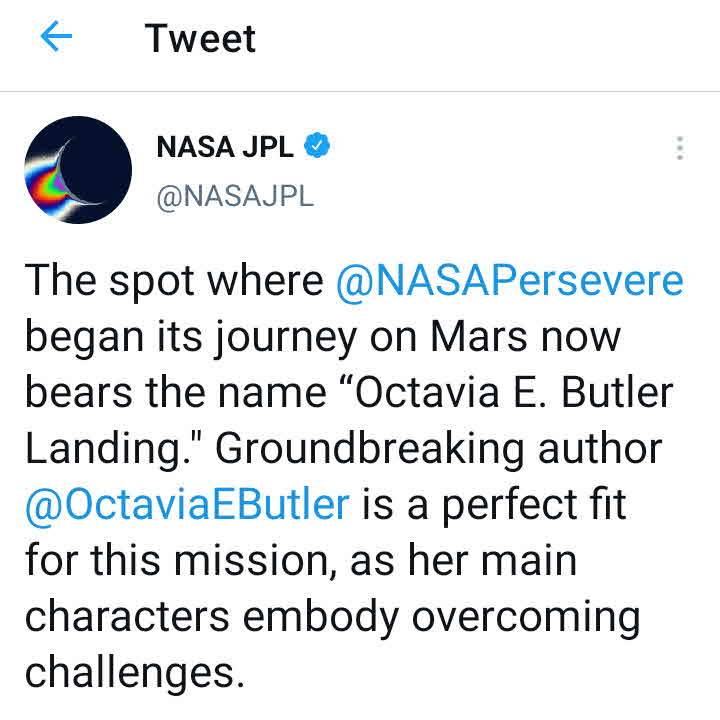Click the NASA JPL display name

click(225, 147)
